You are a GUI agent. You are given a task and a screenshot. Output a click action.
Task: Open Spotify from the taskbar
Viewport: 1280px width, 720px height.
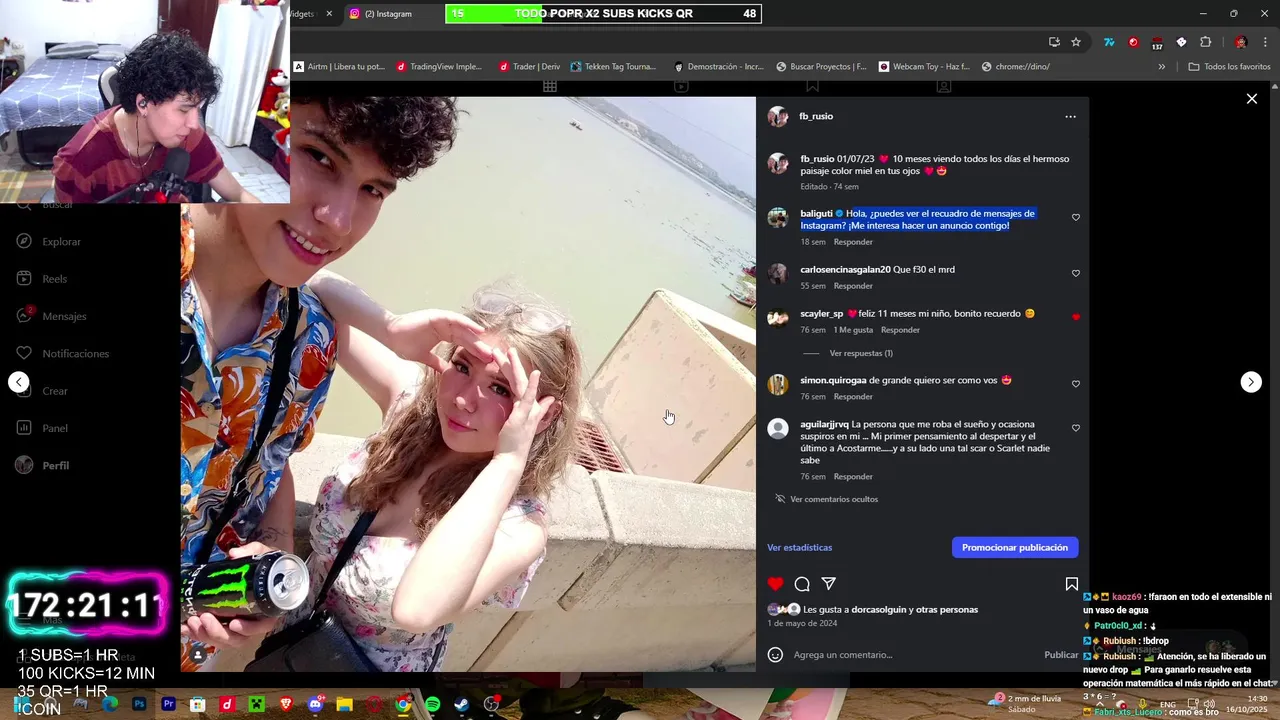(x=432, y=704)
